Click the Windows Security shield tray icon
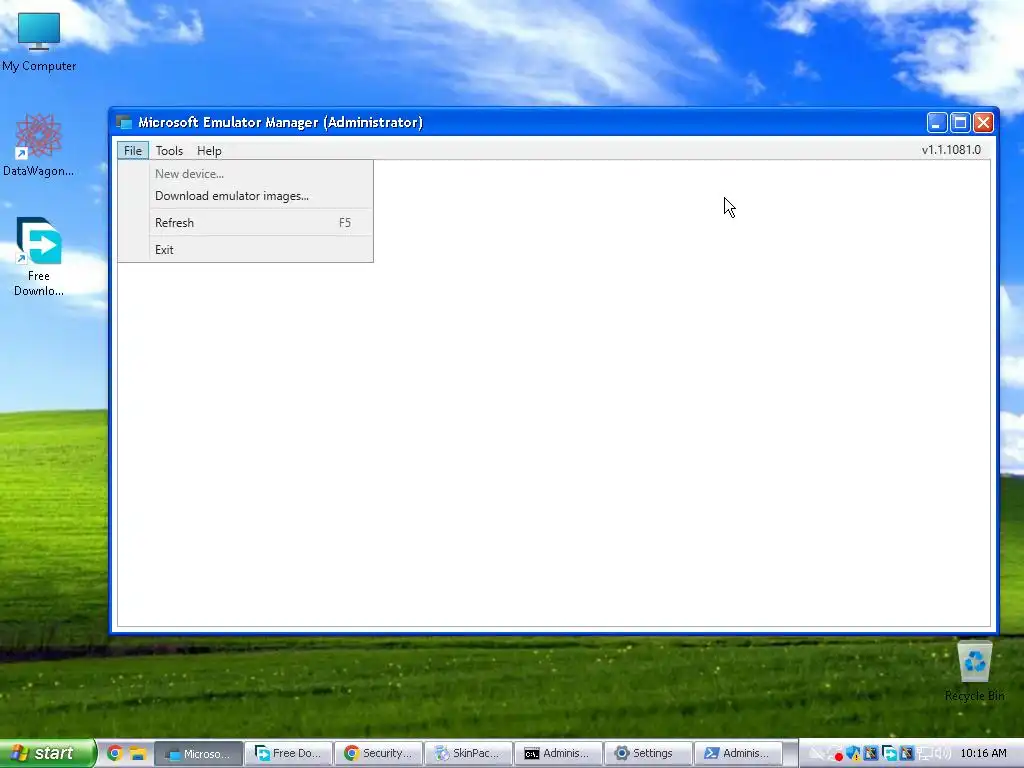Image resolution: width=1024 pixels, height=768 pixels. tap(853, 754)
